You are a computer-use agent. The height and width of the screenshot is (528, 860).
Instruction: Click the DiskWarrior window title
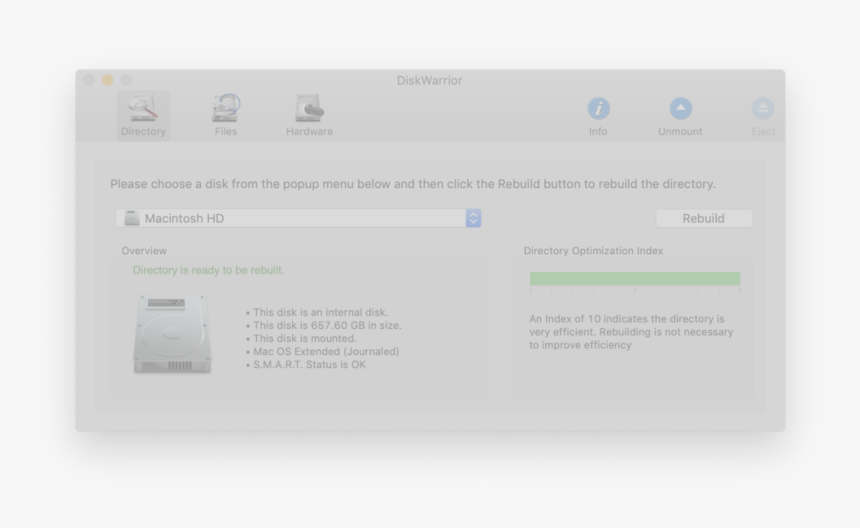(x=429, y=81)
